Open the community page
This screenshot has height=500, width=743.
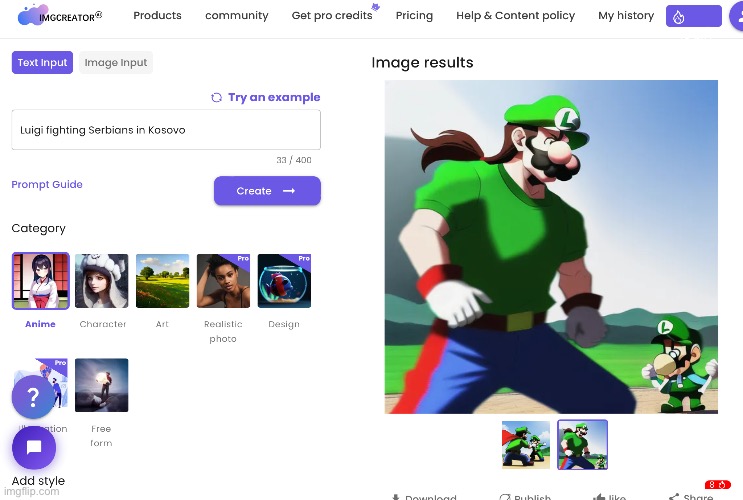click(x=236, y=16)
